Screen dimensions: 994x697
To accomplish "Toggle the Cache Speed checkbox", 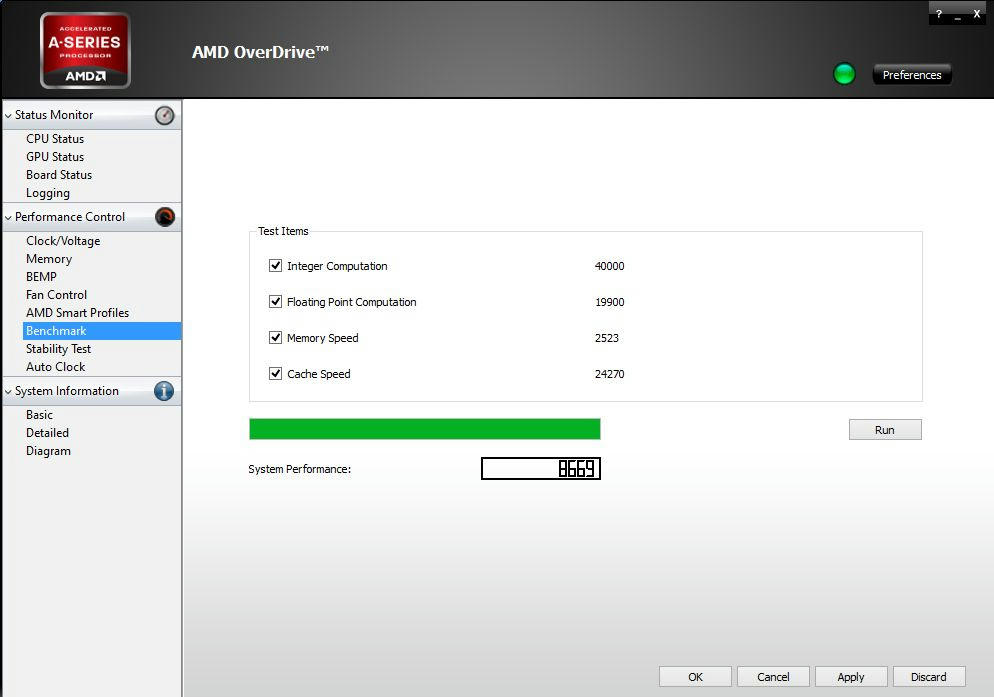I will tap(275, 374).
